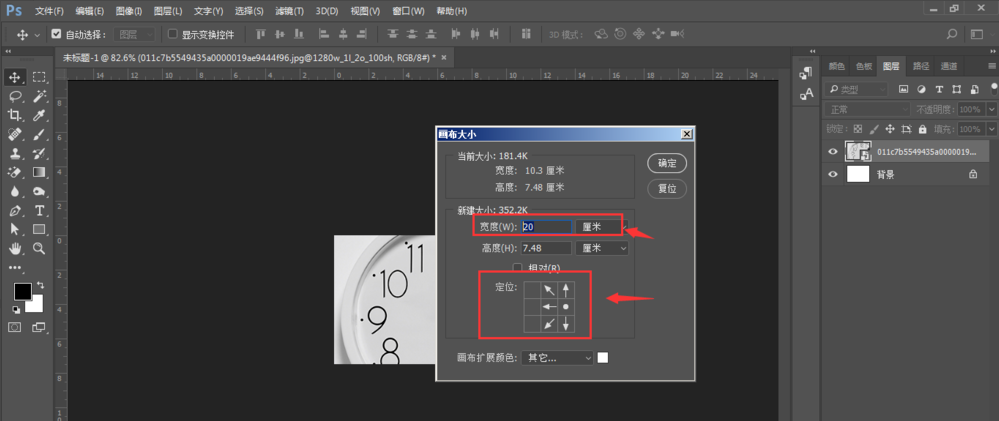Reset default foreground and background colors
Screen dimensions: 999x421
[x=15, y=310]
